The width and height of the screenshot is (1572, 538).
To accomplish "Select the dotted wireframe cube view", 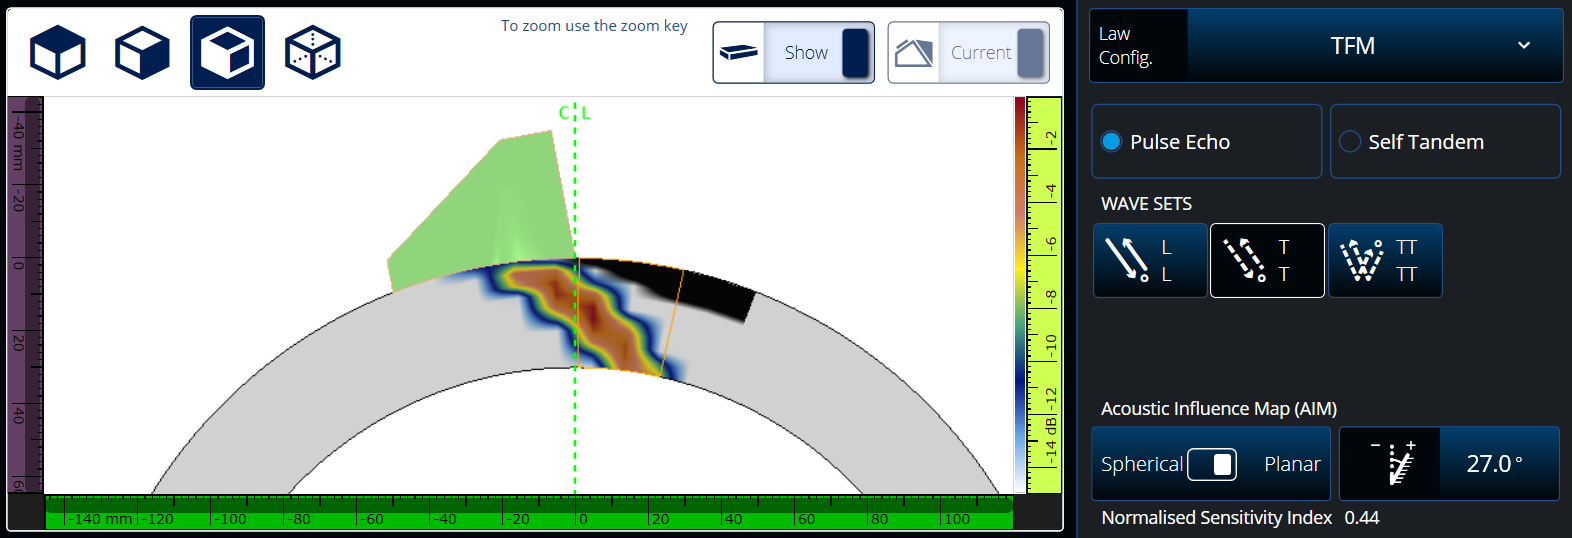I will [313, 53].
